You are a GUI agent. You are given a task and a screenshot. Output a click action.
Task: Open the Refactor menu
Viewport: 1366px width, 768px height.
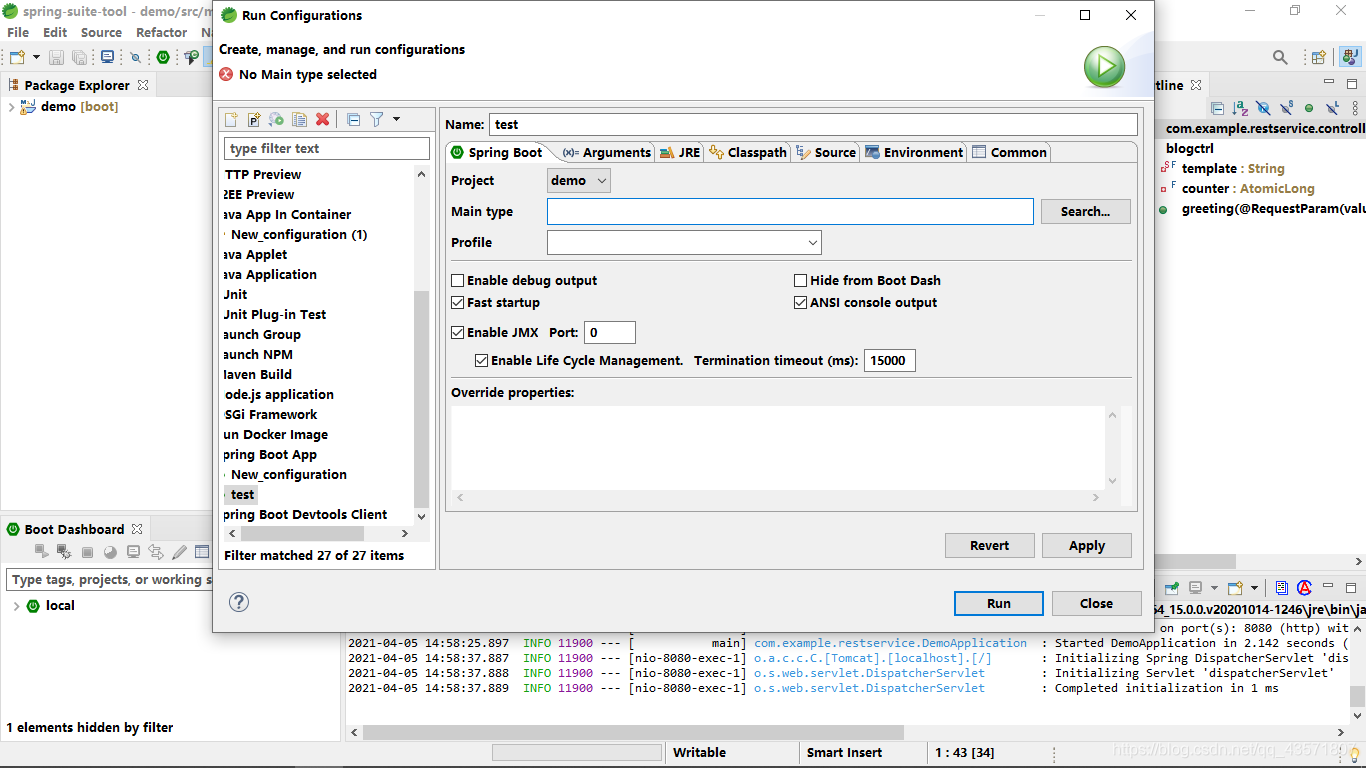(x=162, y=33)
